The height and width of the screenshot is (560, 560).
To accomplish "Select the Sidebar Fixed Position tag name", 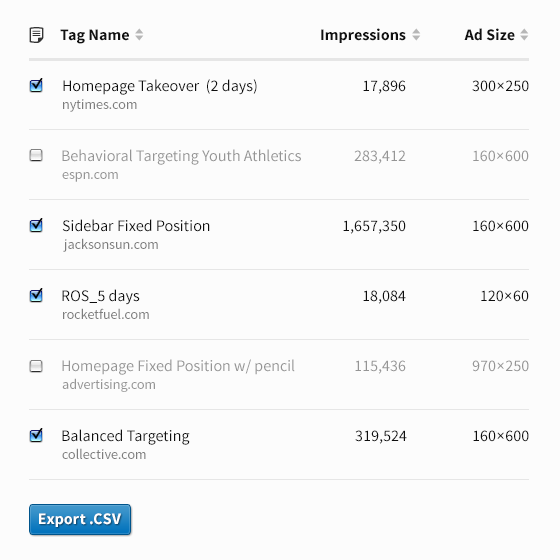I will coord(136,226).
